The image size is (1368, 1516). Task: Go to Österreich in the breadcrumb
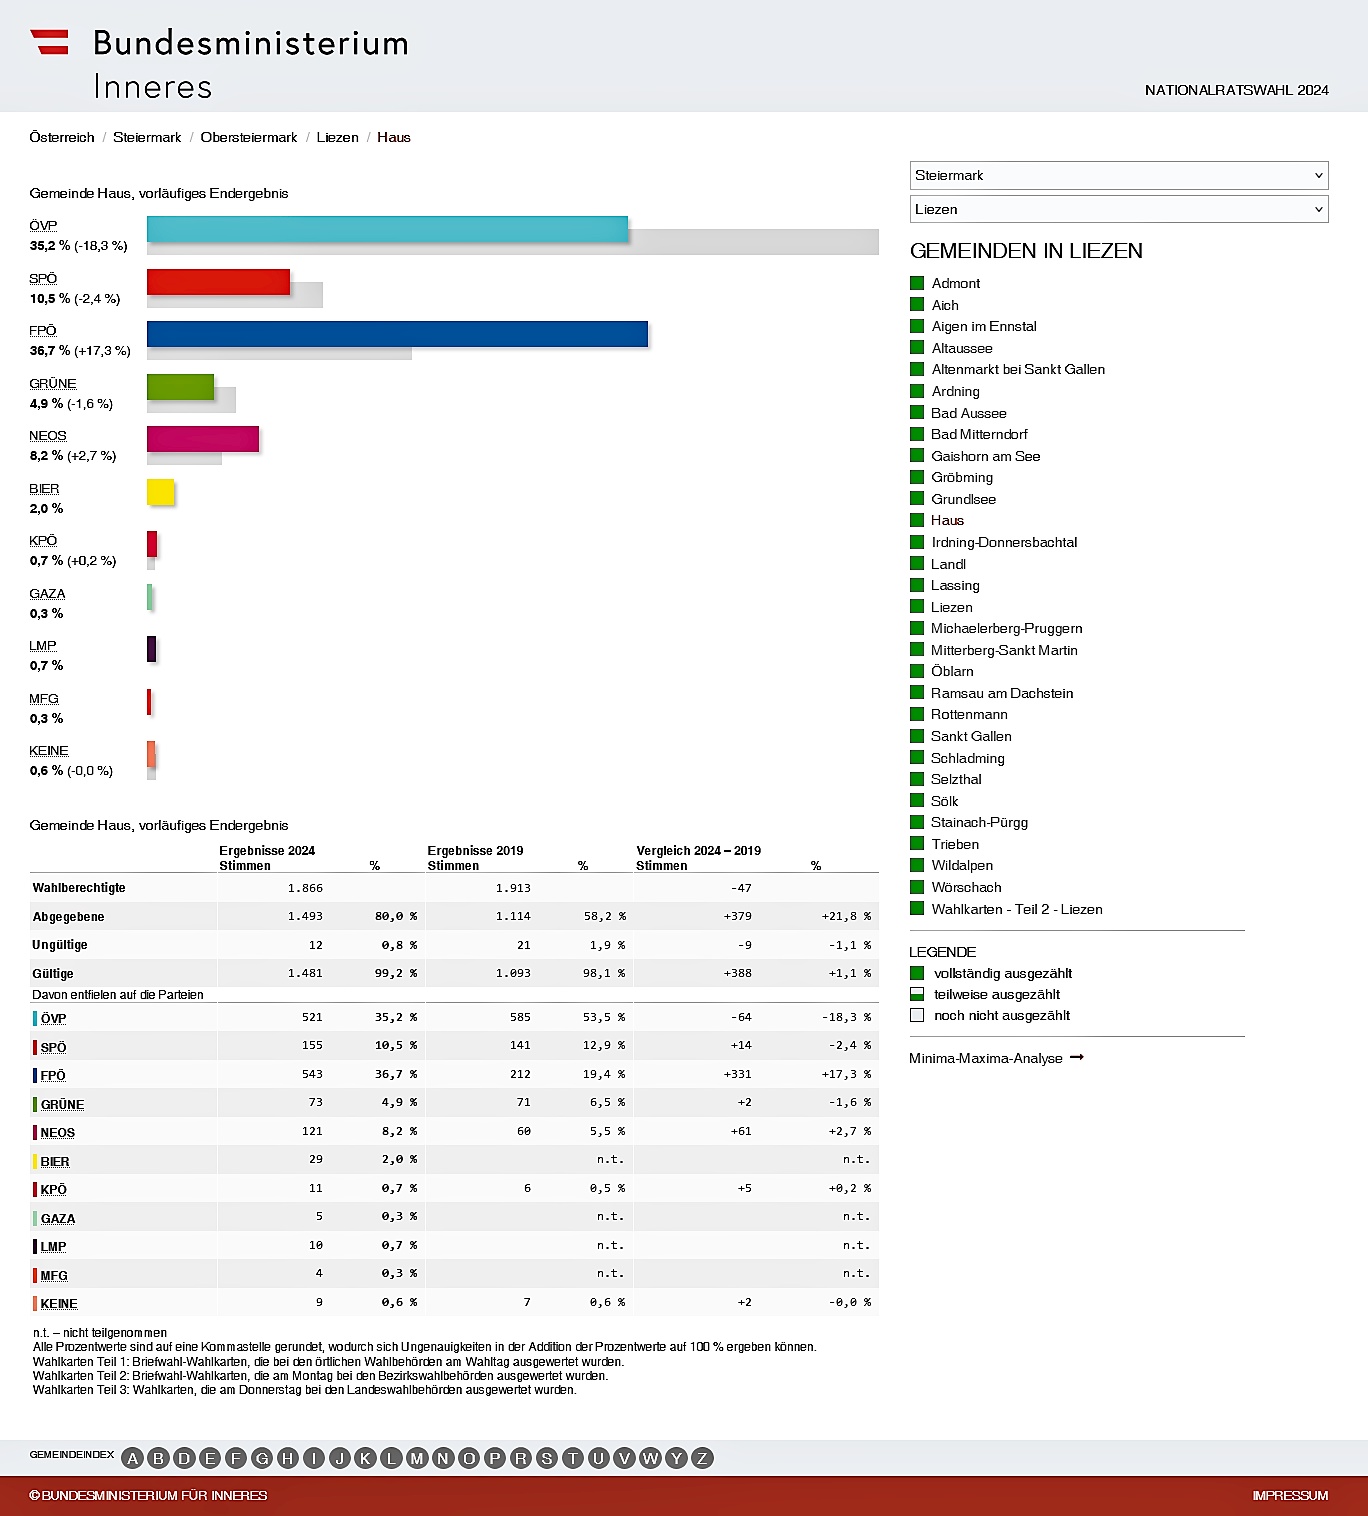pyautogui.click(x=62, y=137)
